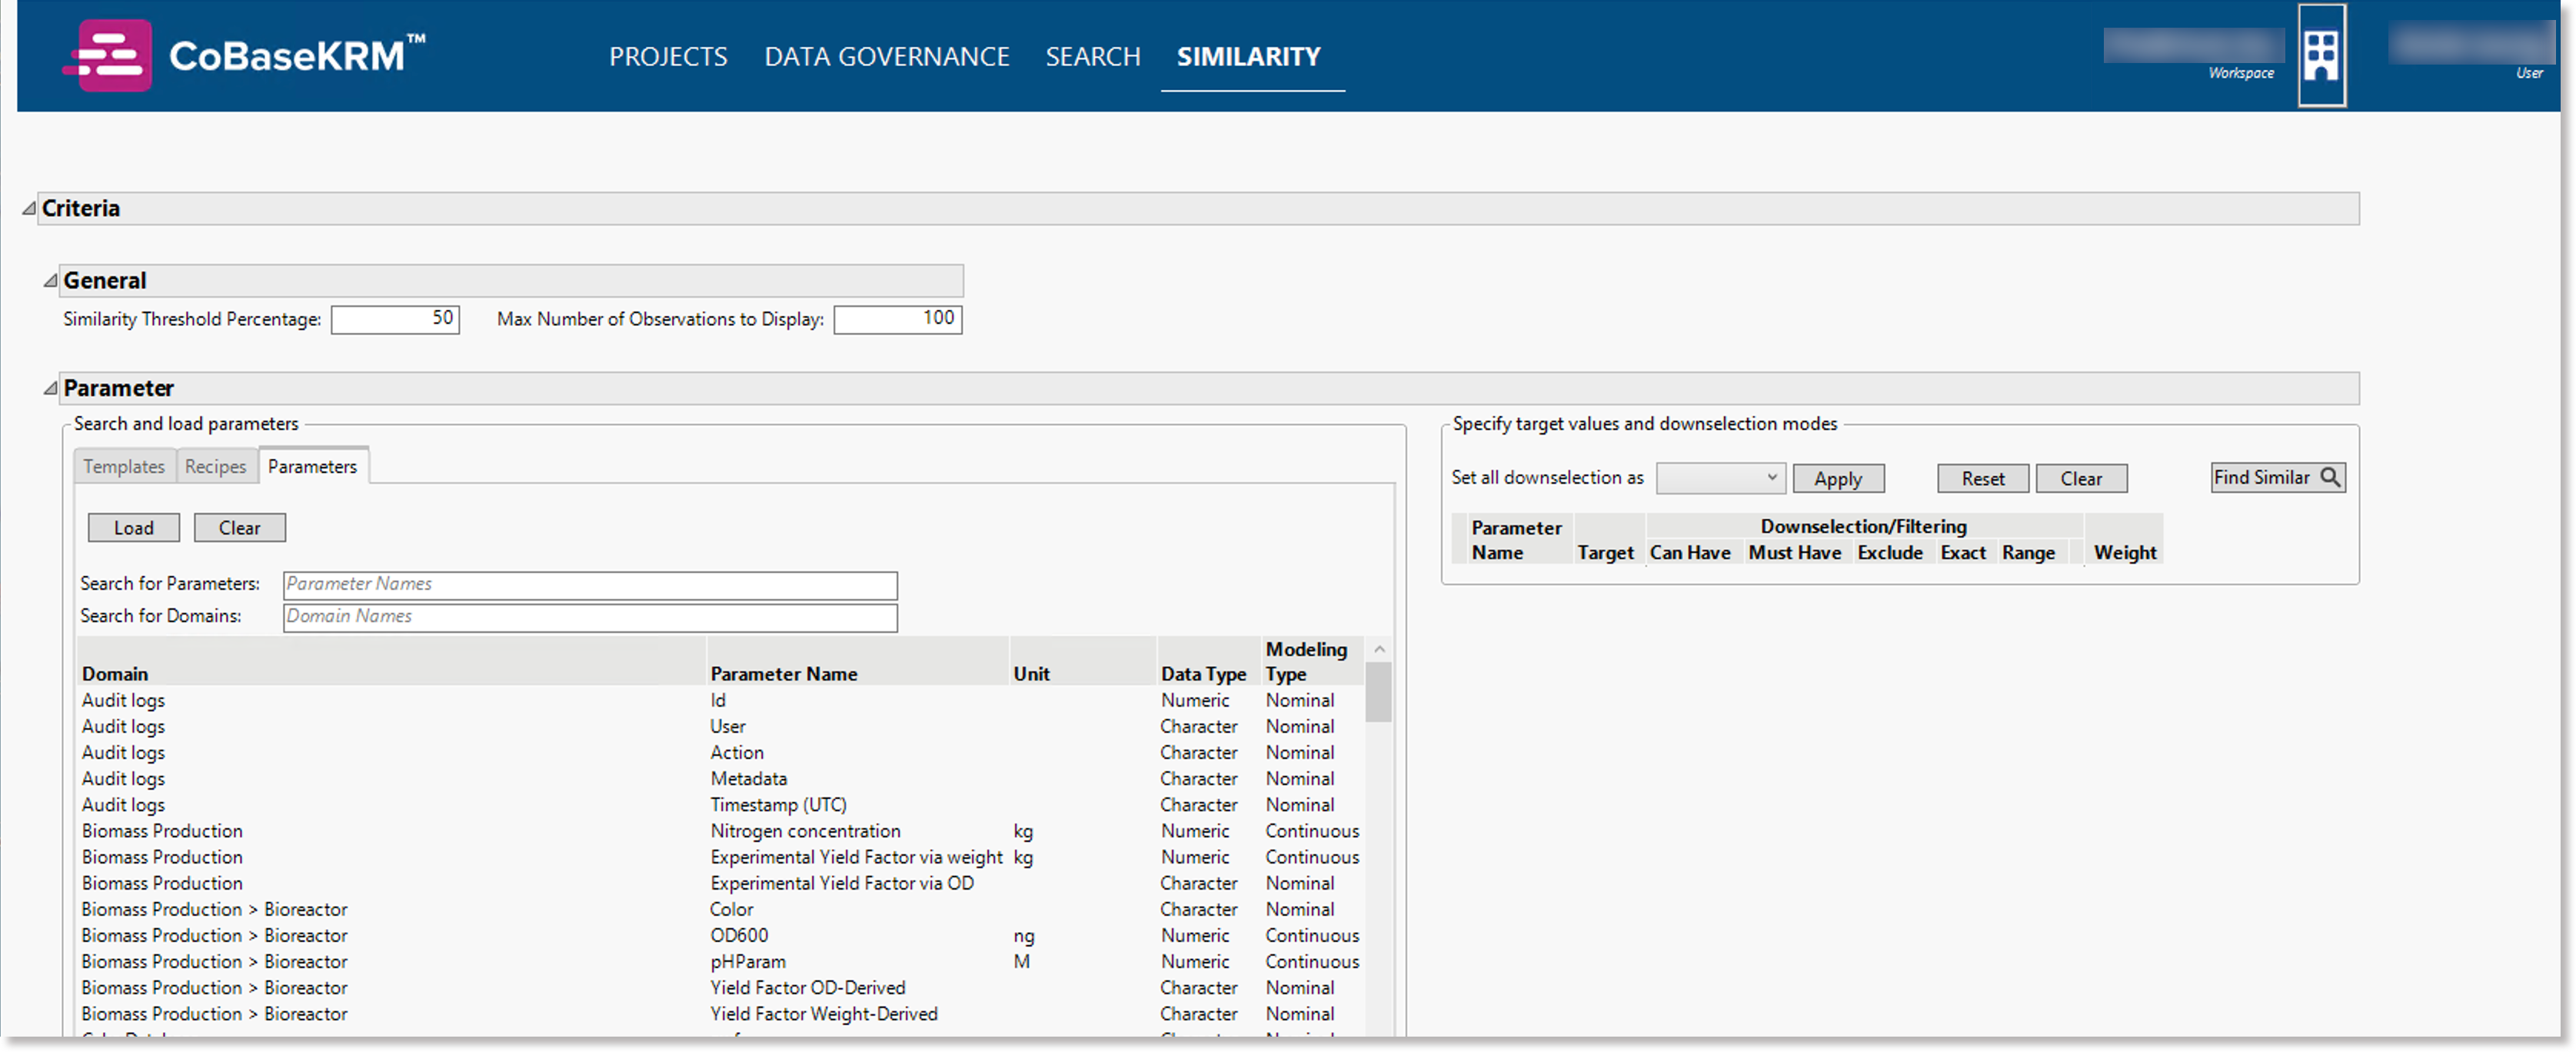Open the Set all downselection dropdown

tap(1720, 478)
